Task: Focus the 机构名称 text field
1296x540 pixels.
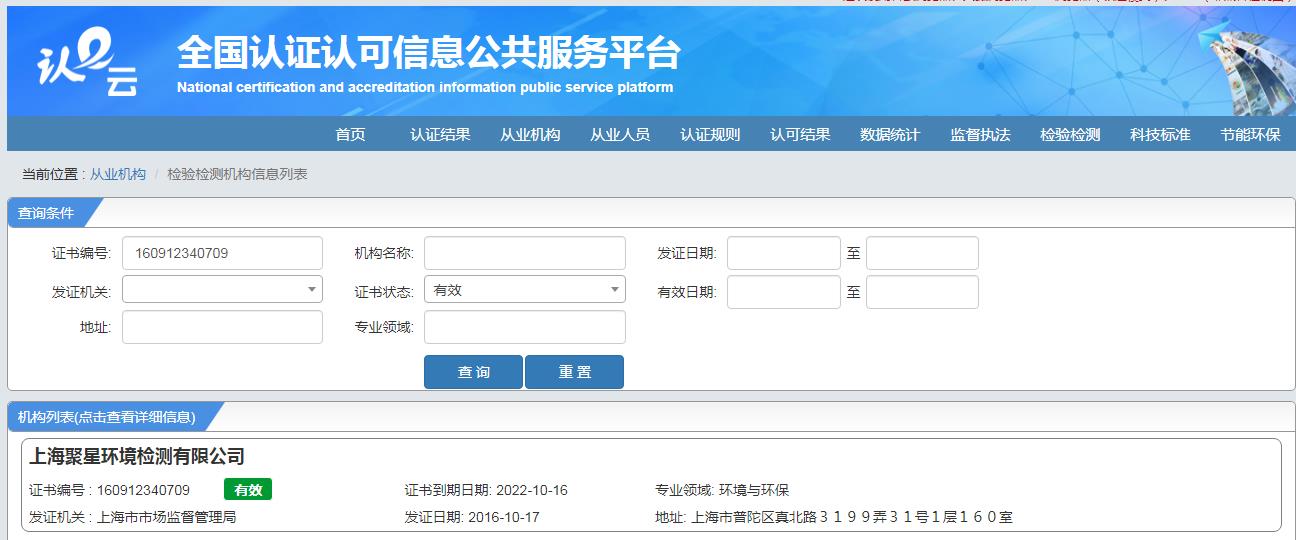Action: tap(524, 254)
